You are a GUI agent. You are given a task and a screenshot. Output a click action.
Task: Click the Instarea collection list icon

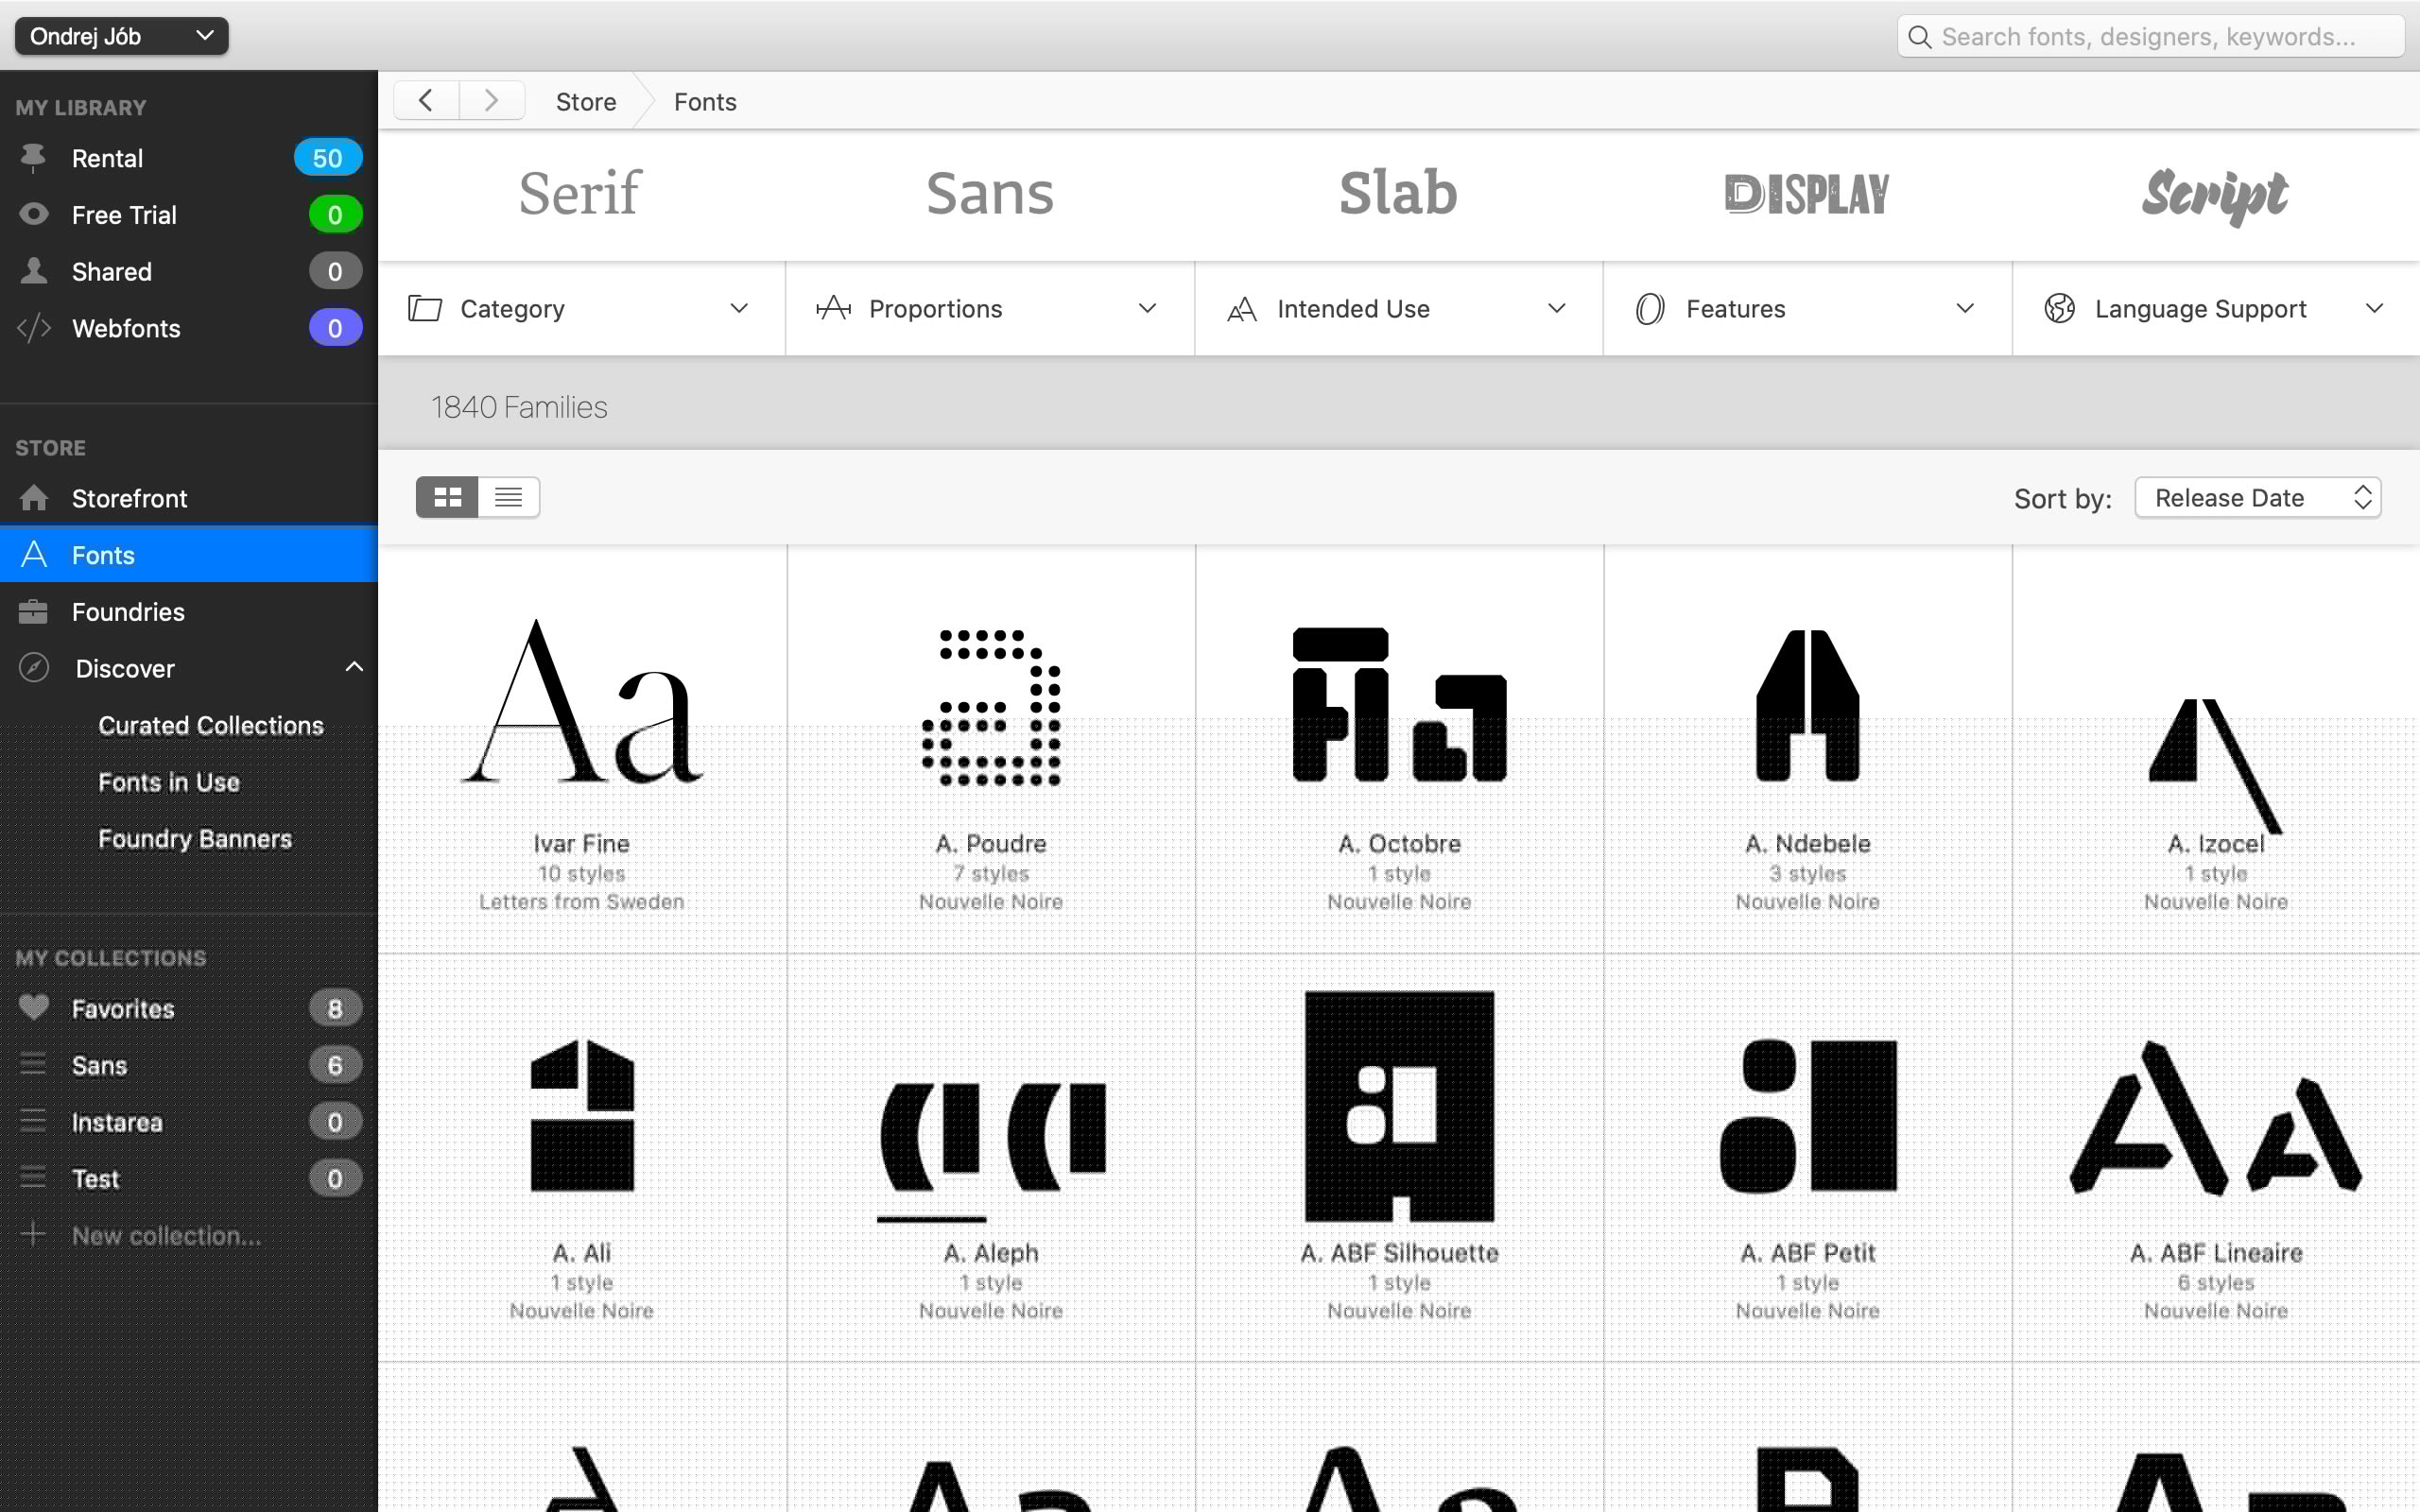pyautogui.click(x=33, y=1121)
